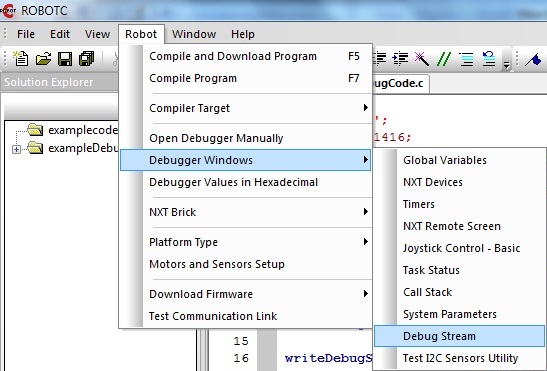Click the green comment slashes icon
The height and width of the screenshot is (371, 547).
444,59
